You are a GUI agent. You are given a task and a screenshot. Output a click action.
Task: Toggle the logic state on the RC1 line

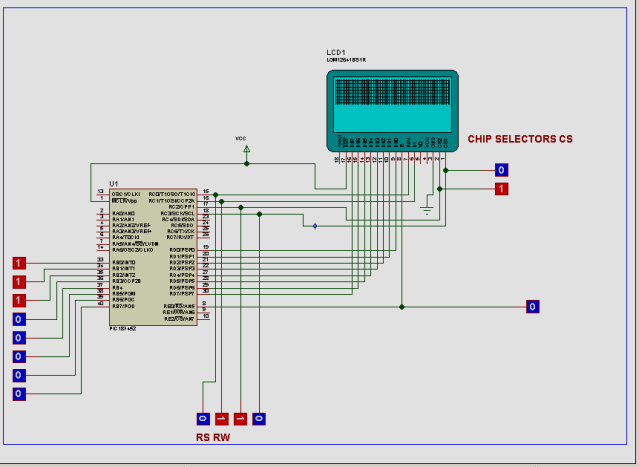coord(222,419)
